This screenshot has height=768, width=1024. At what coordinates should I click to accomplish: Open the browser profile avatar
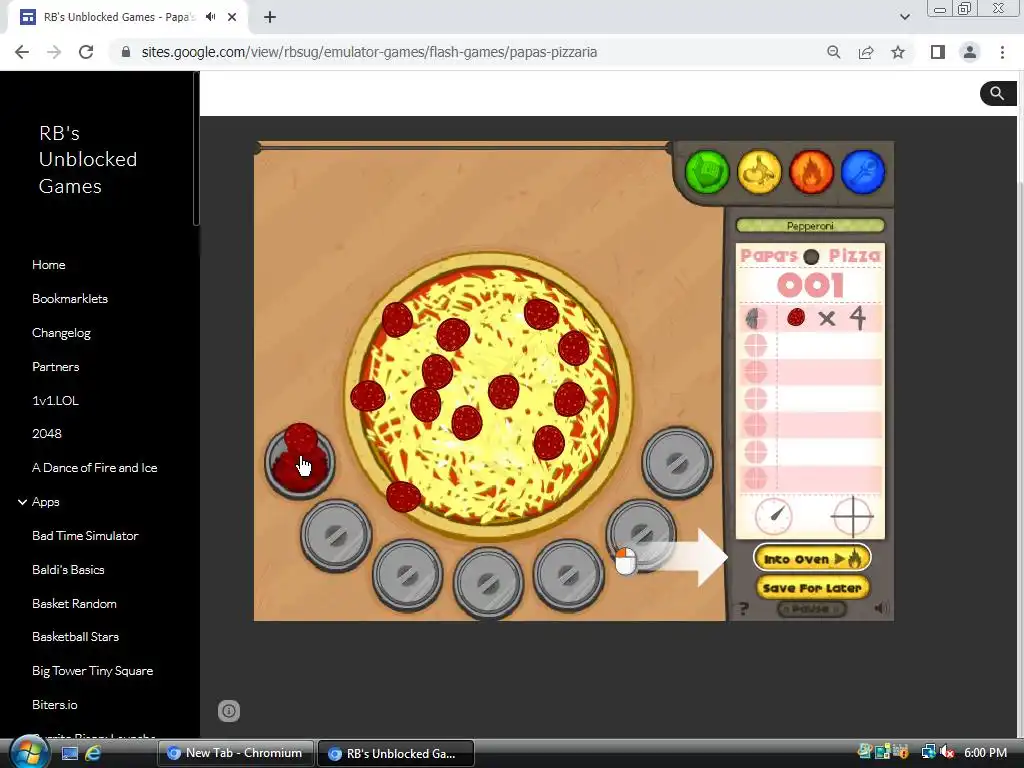pyautogui.click(x=970, y=52)
